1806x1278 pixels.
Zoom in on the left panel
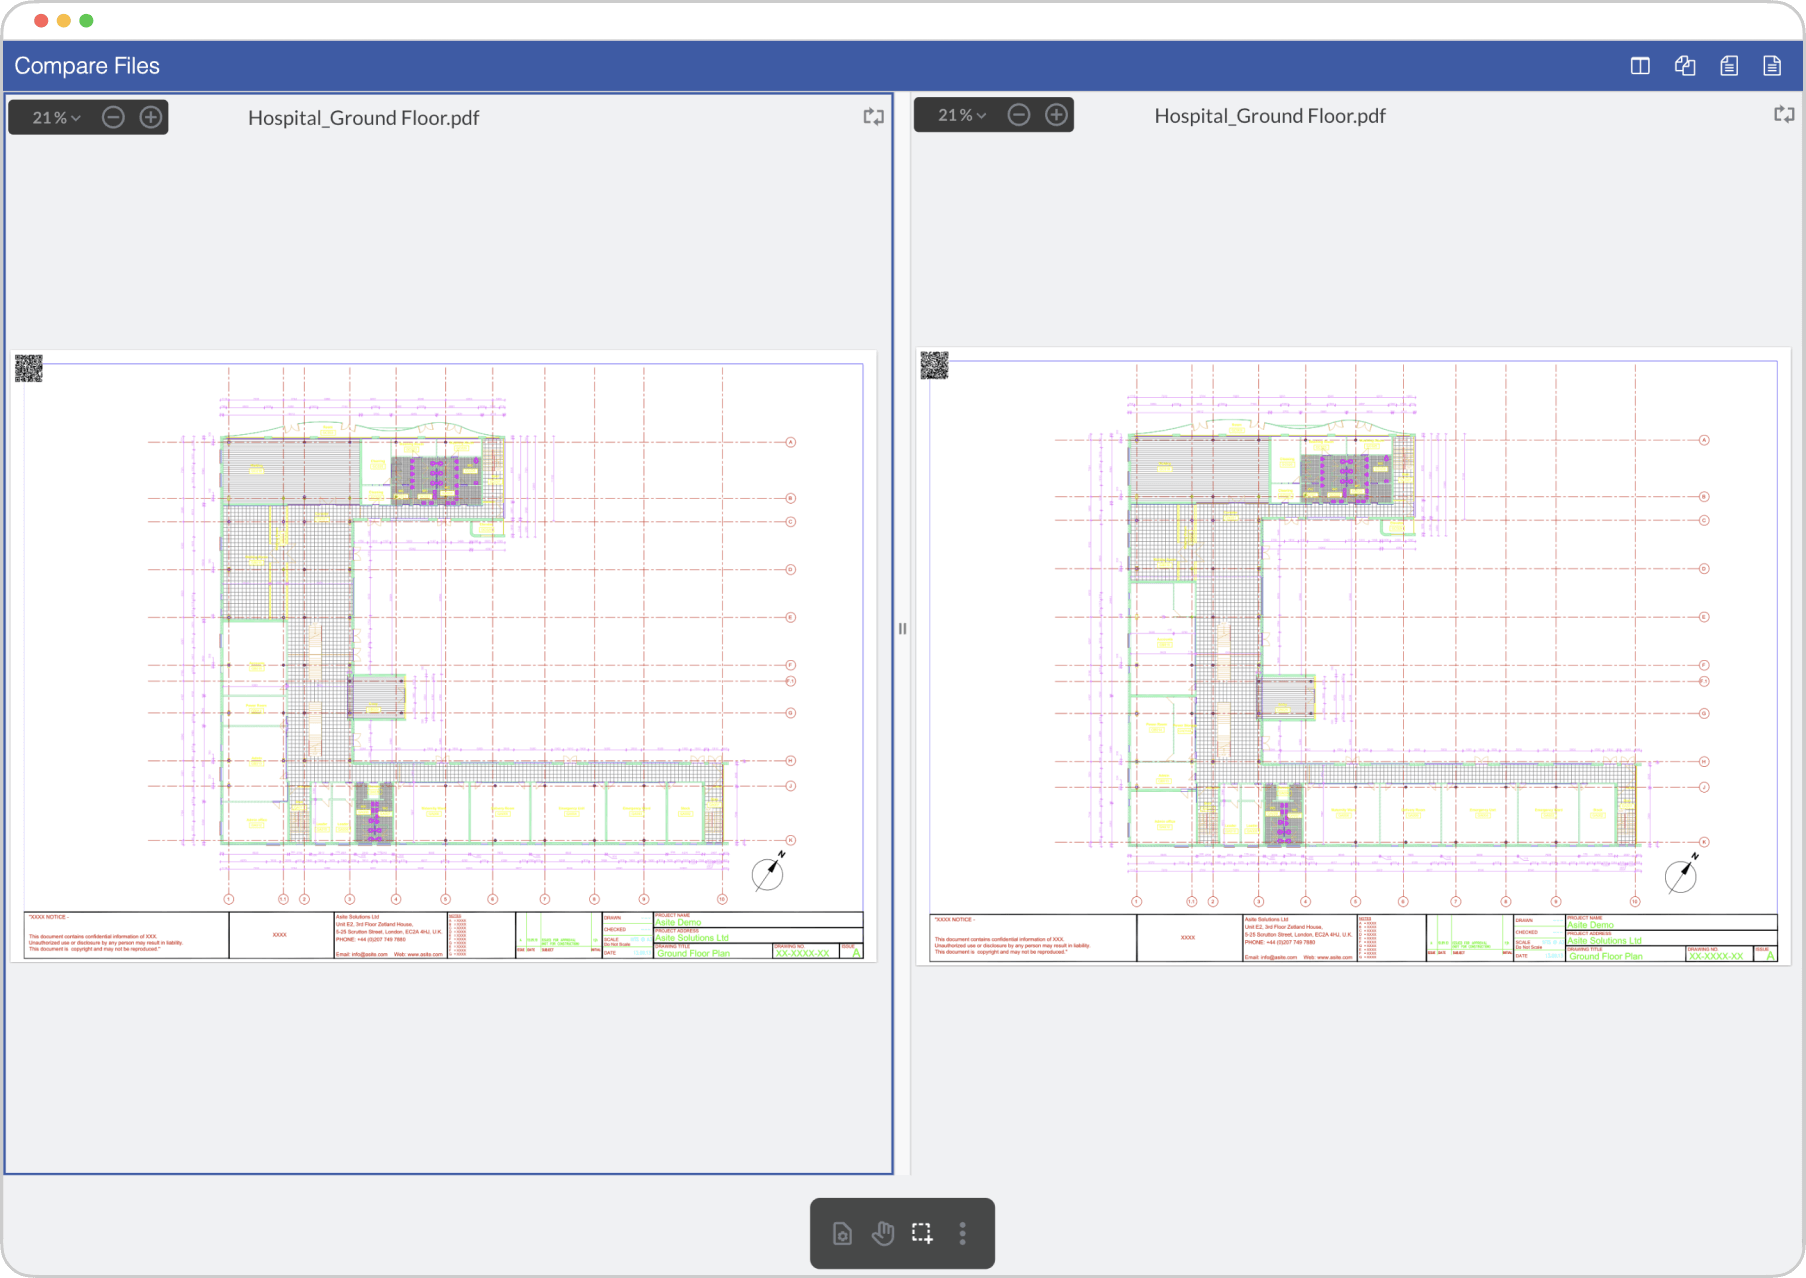point(151,118)
